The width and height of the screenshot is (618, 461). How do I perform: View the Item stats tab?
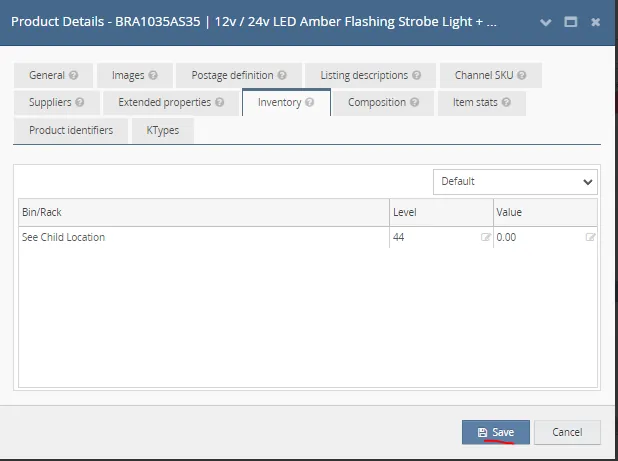click(482, 102)
